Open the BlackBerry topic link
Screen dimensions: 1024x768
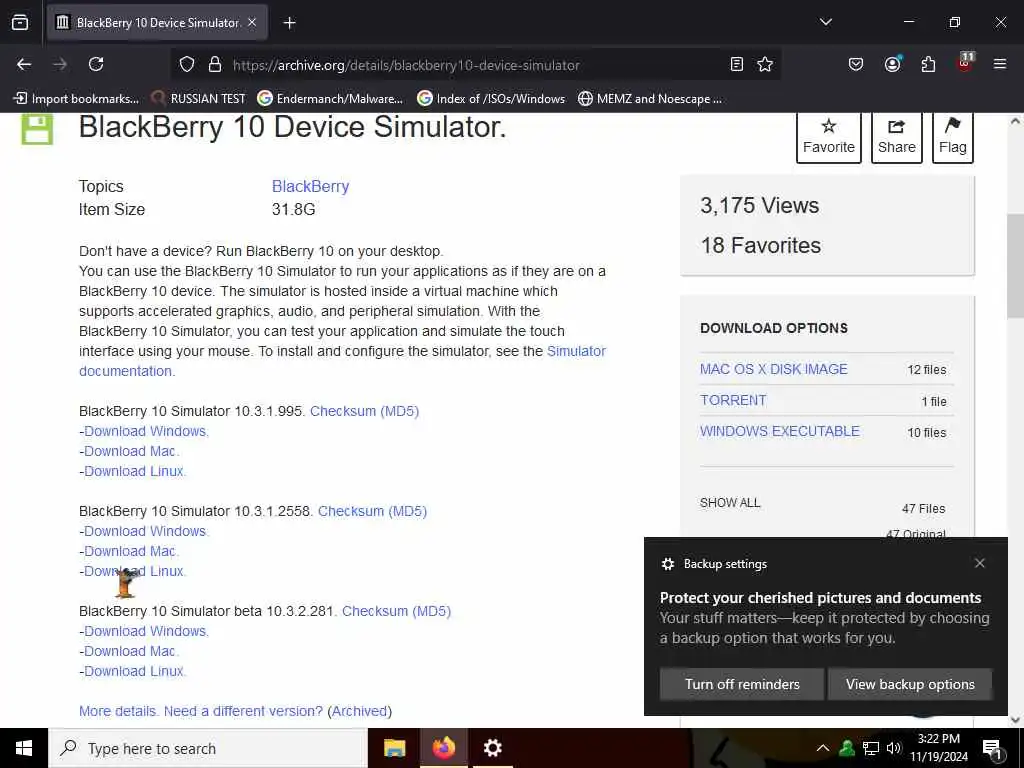310,186
